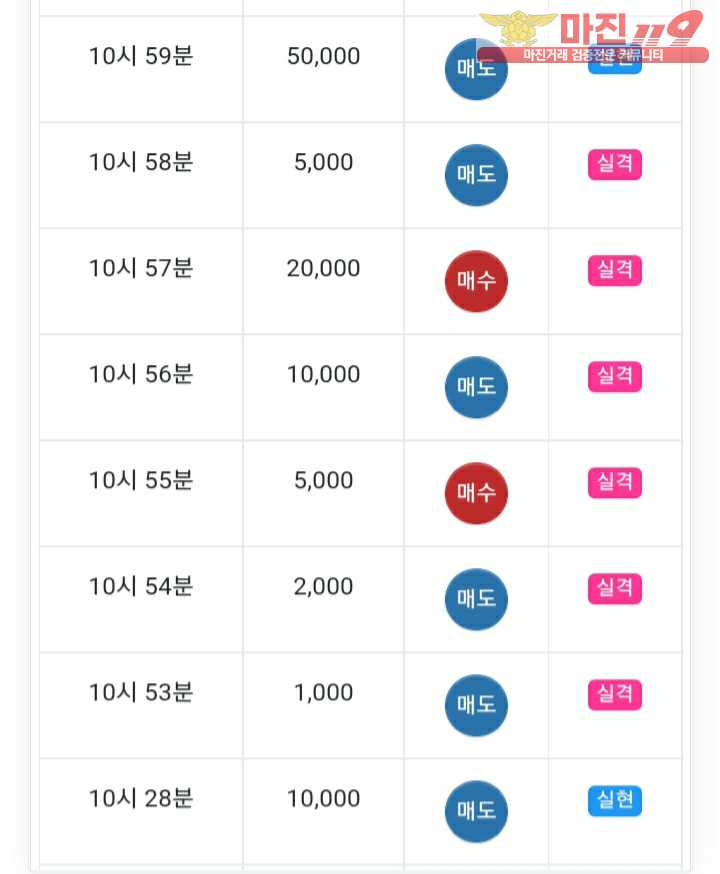
Task: Click the blue 매도 circle in 10시 58분 row
Action: tap(476, 175)
